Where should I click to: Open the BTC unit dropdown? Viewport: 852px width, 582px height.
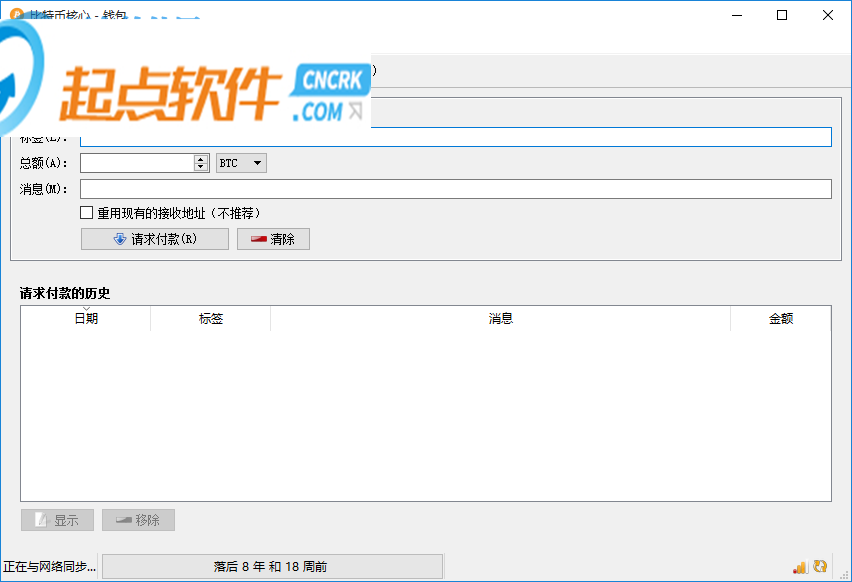coord(241,163)
